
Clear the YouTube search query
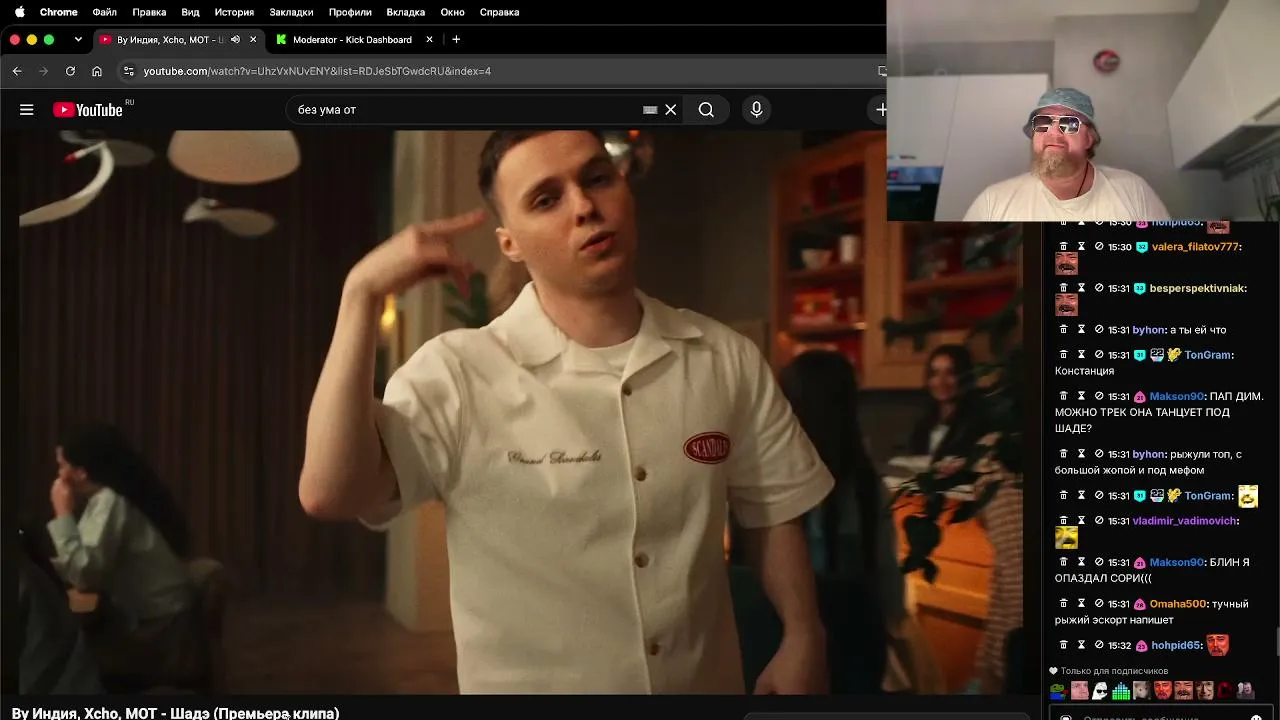[x=671, y=110]
